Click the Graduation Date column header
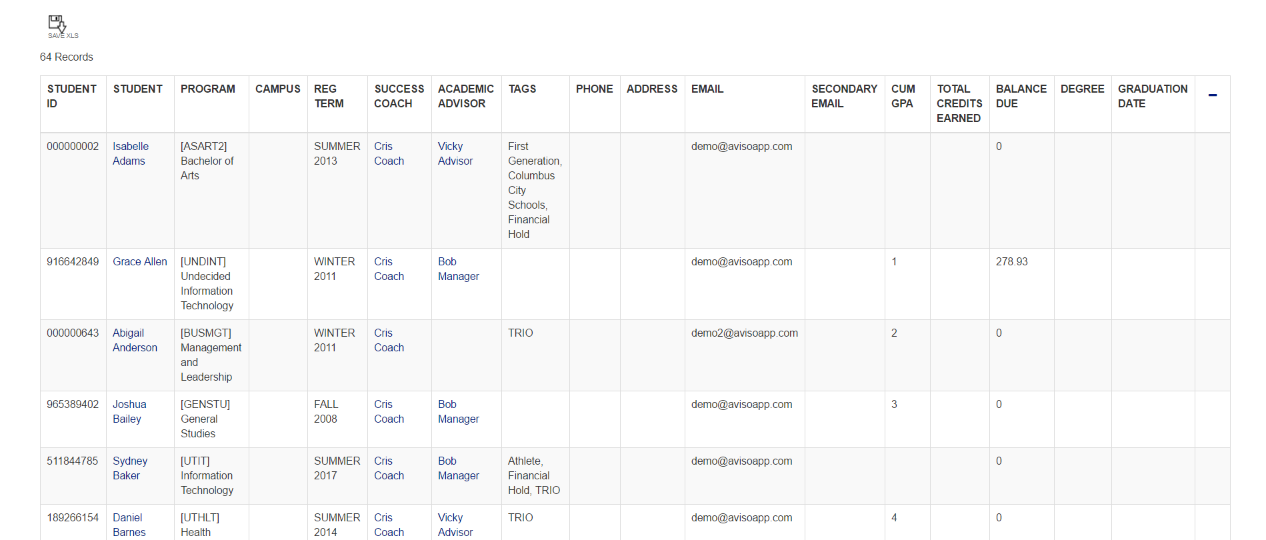The image size is (1266, 540). 1153,96
